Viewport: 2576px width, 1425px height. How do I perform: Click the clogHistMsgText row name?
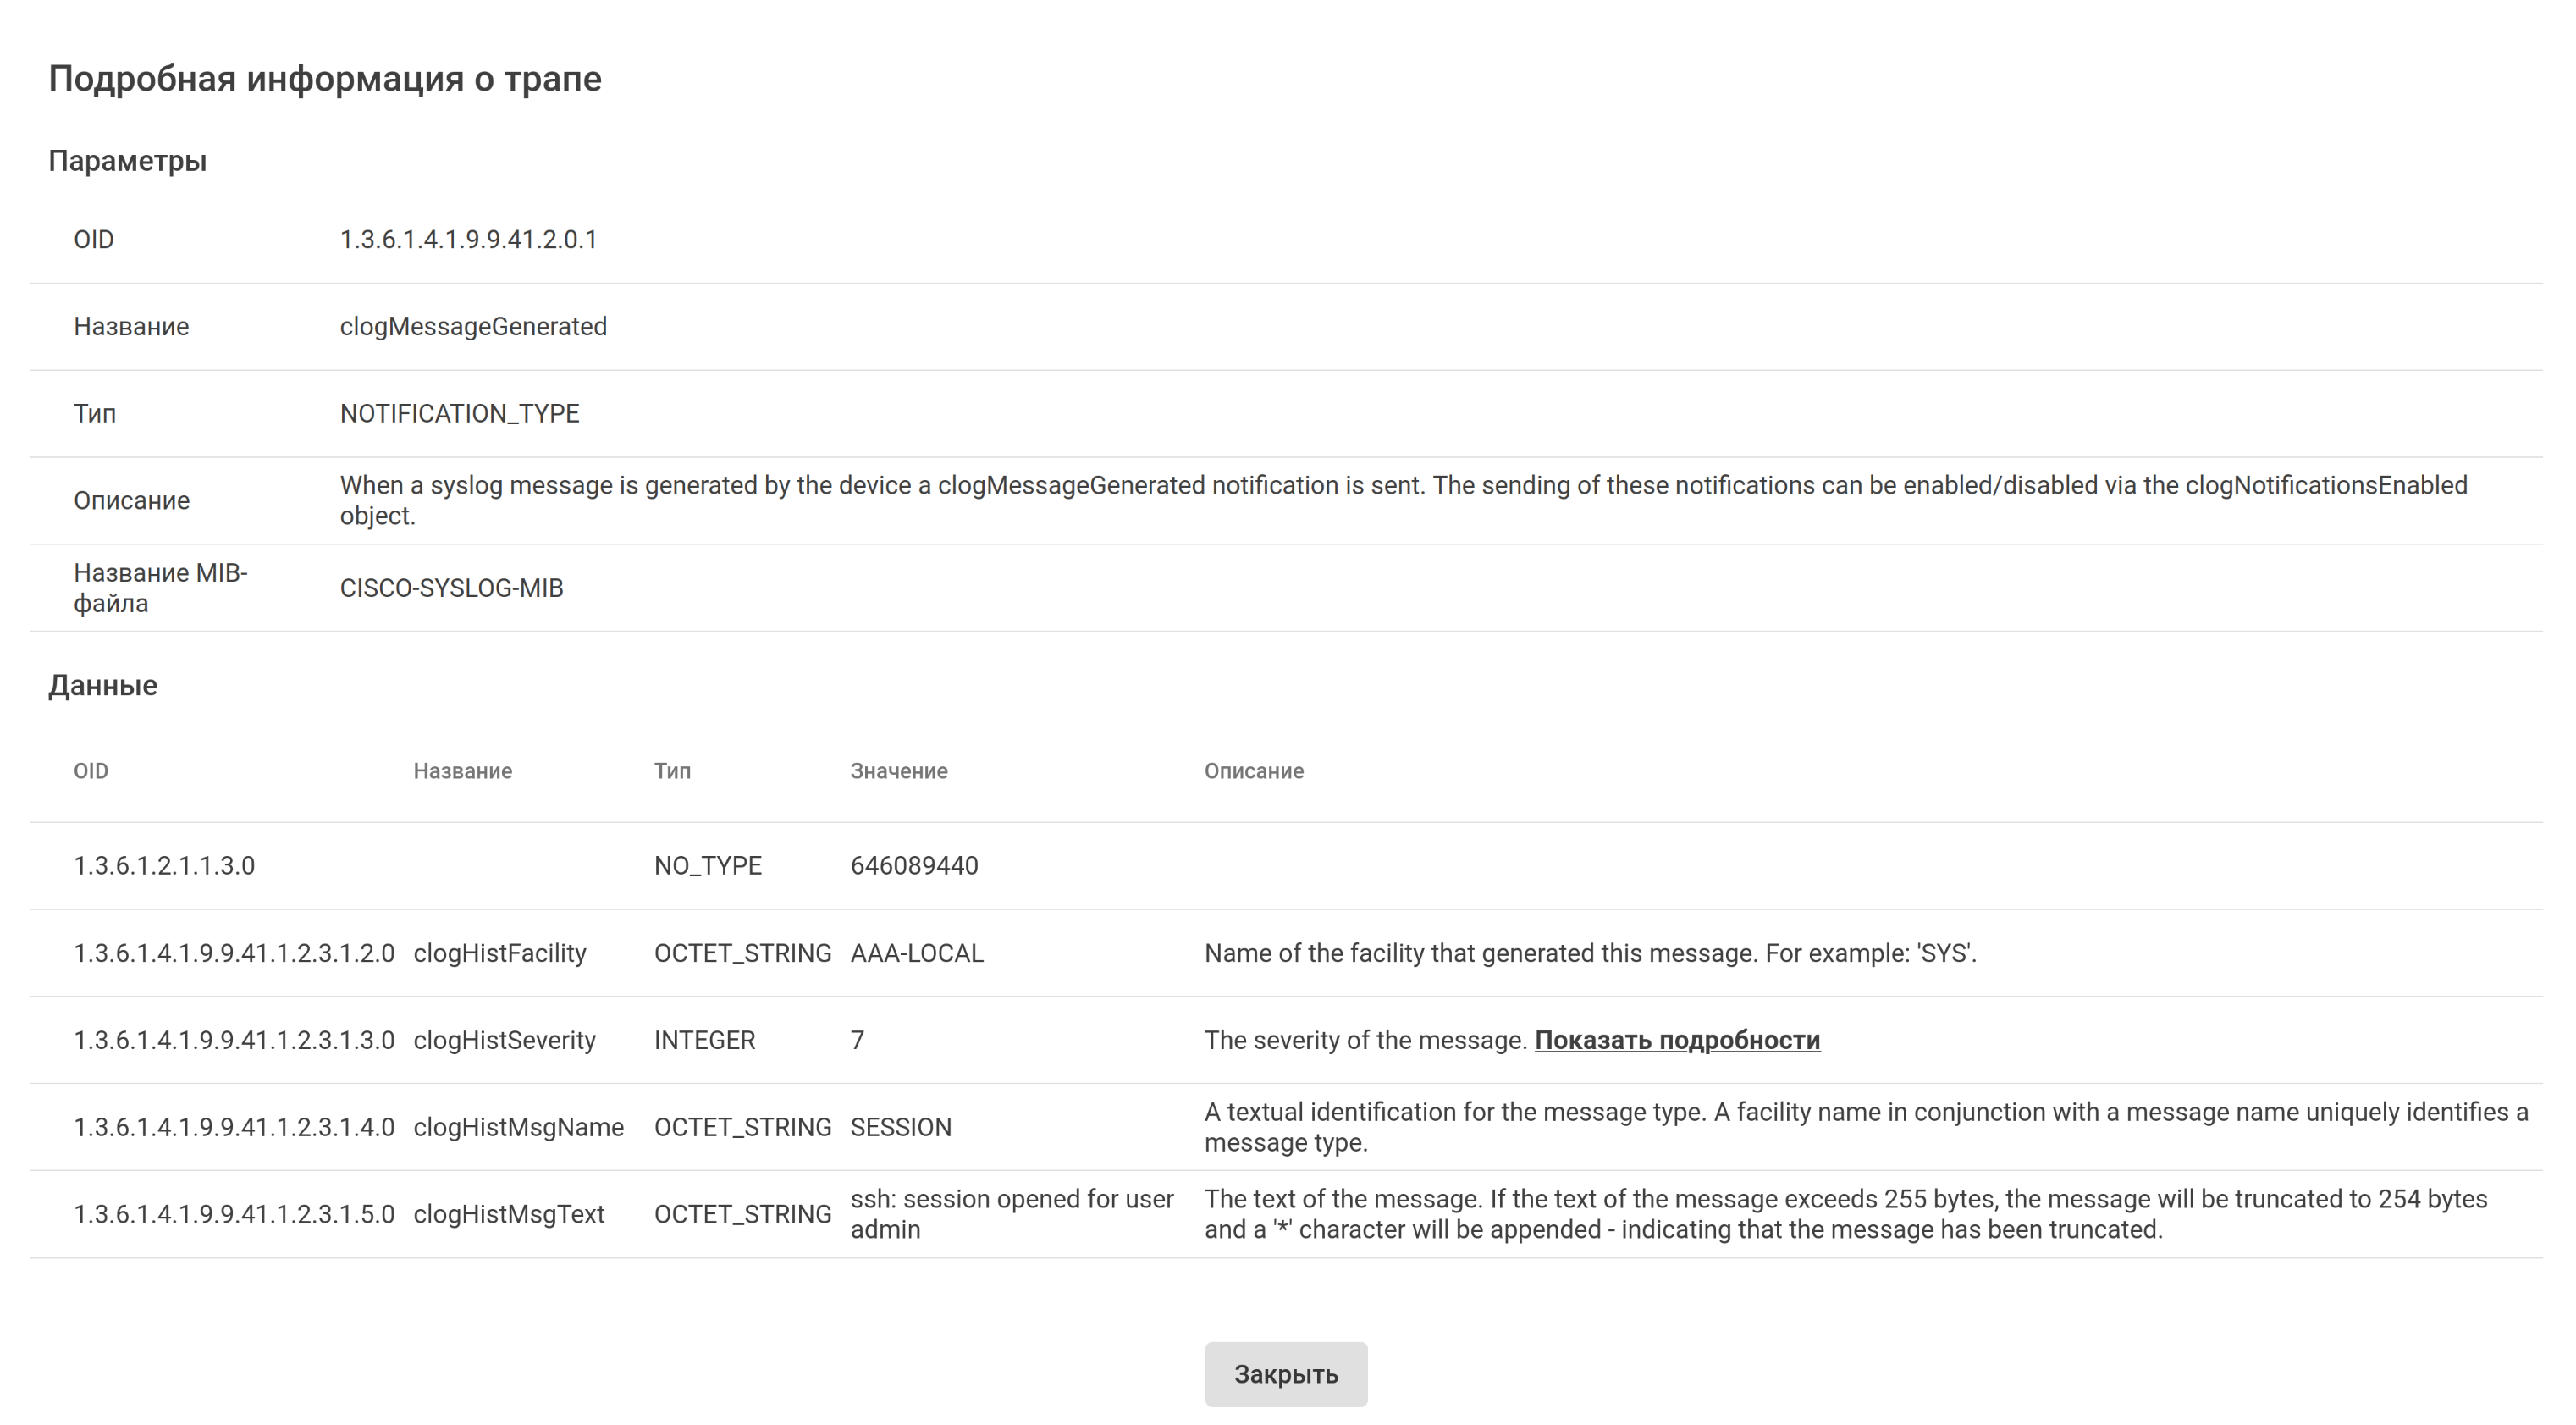[x=508, y=1214]
